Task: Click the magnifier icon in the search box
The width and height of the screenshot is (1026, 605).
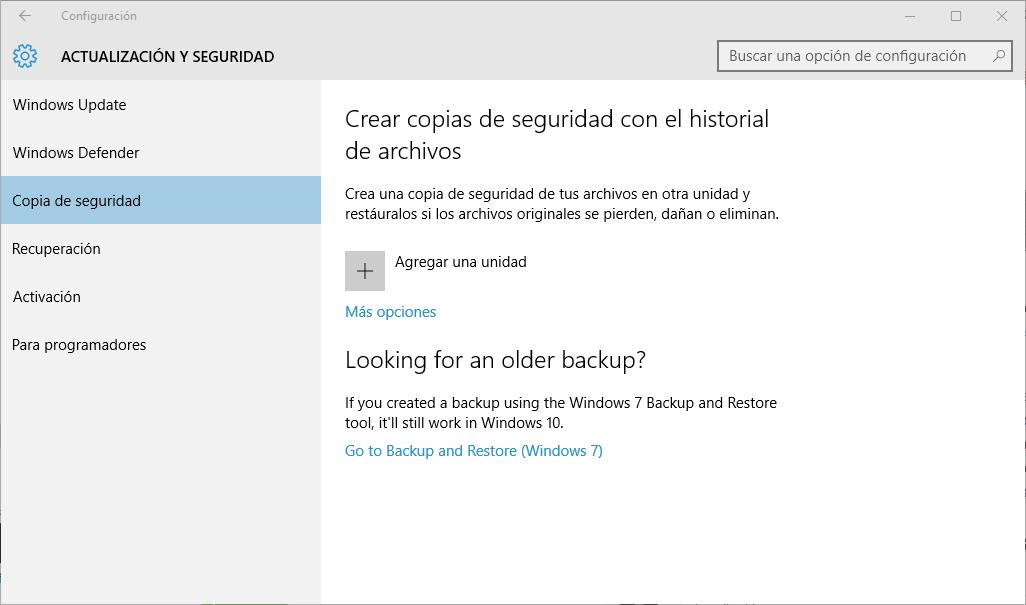Action: pos(997,56)
